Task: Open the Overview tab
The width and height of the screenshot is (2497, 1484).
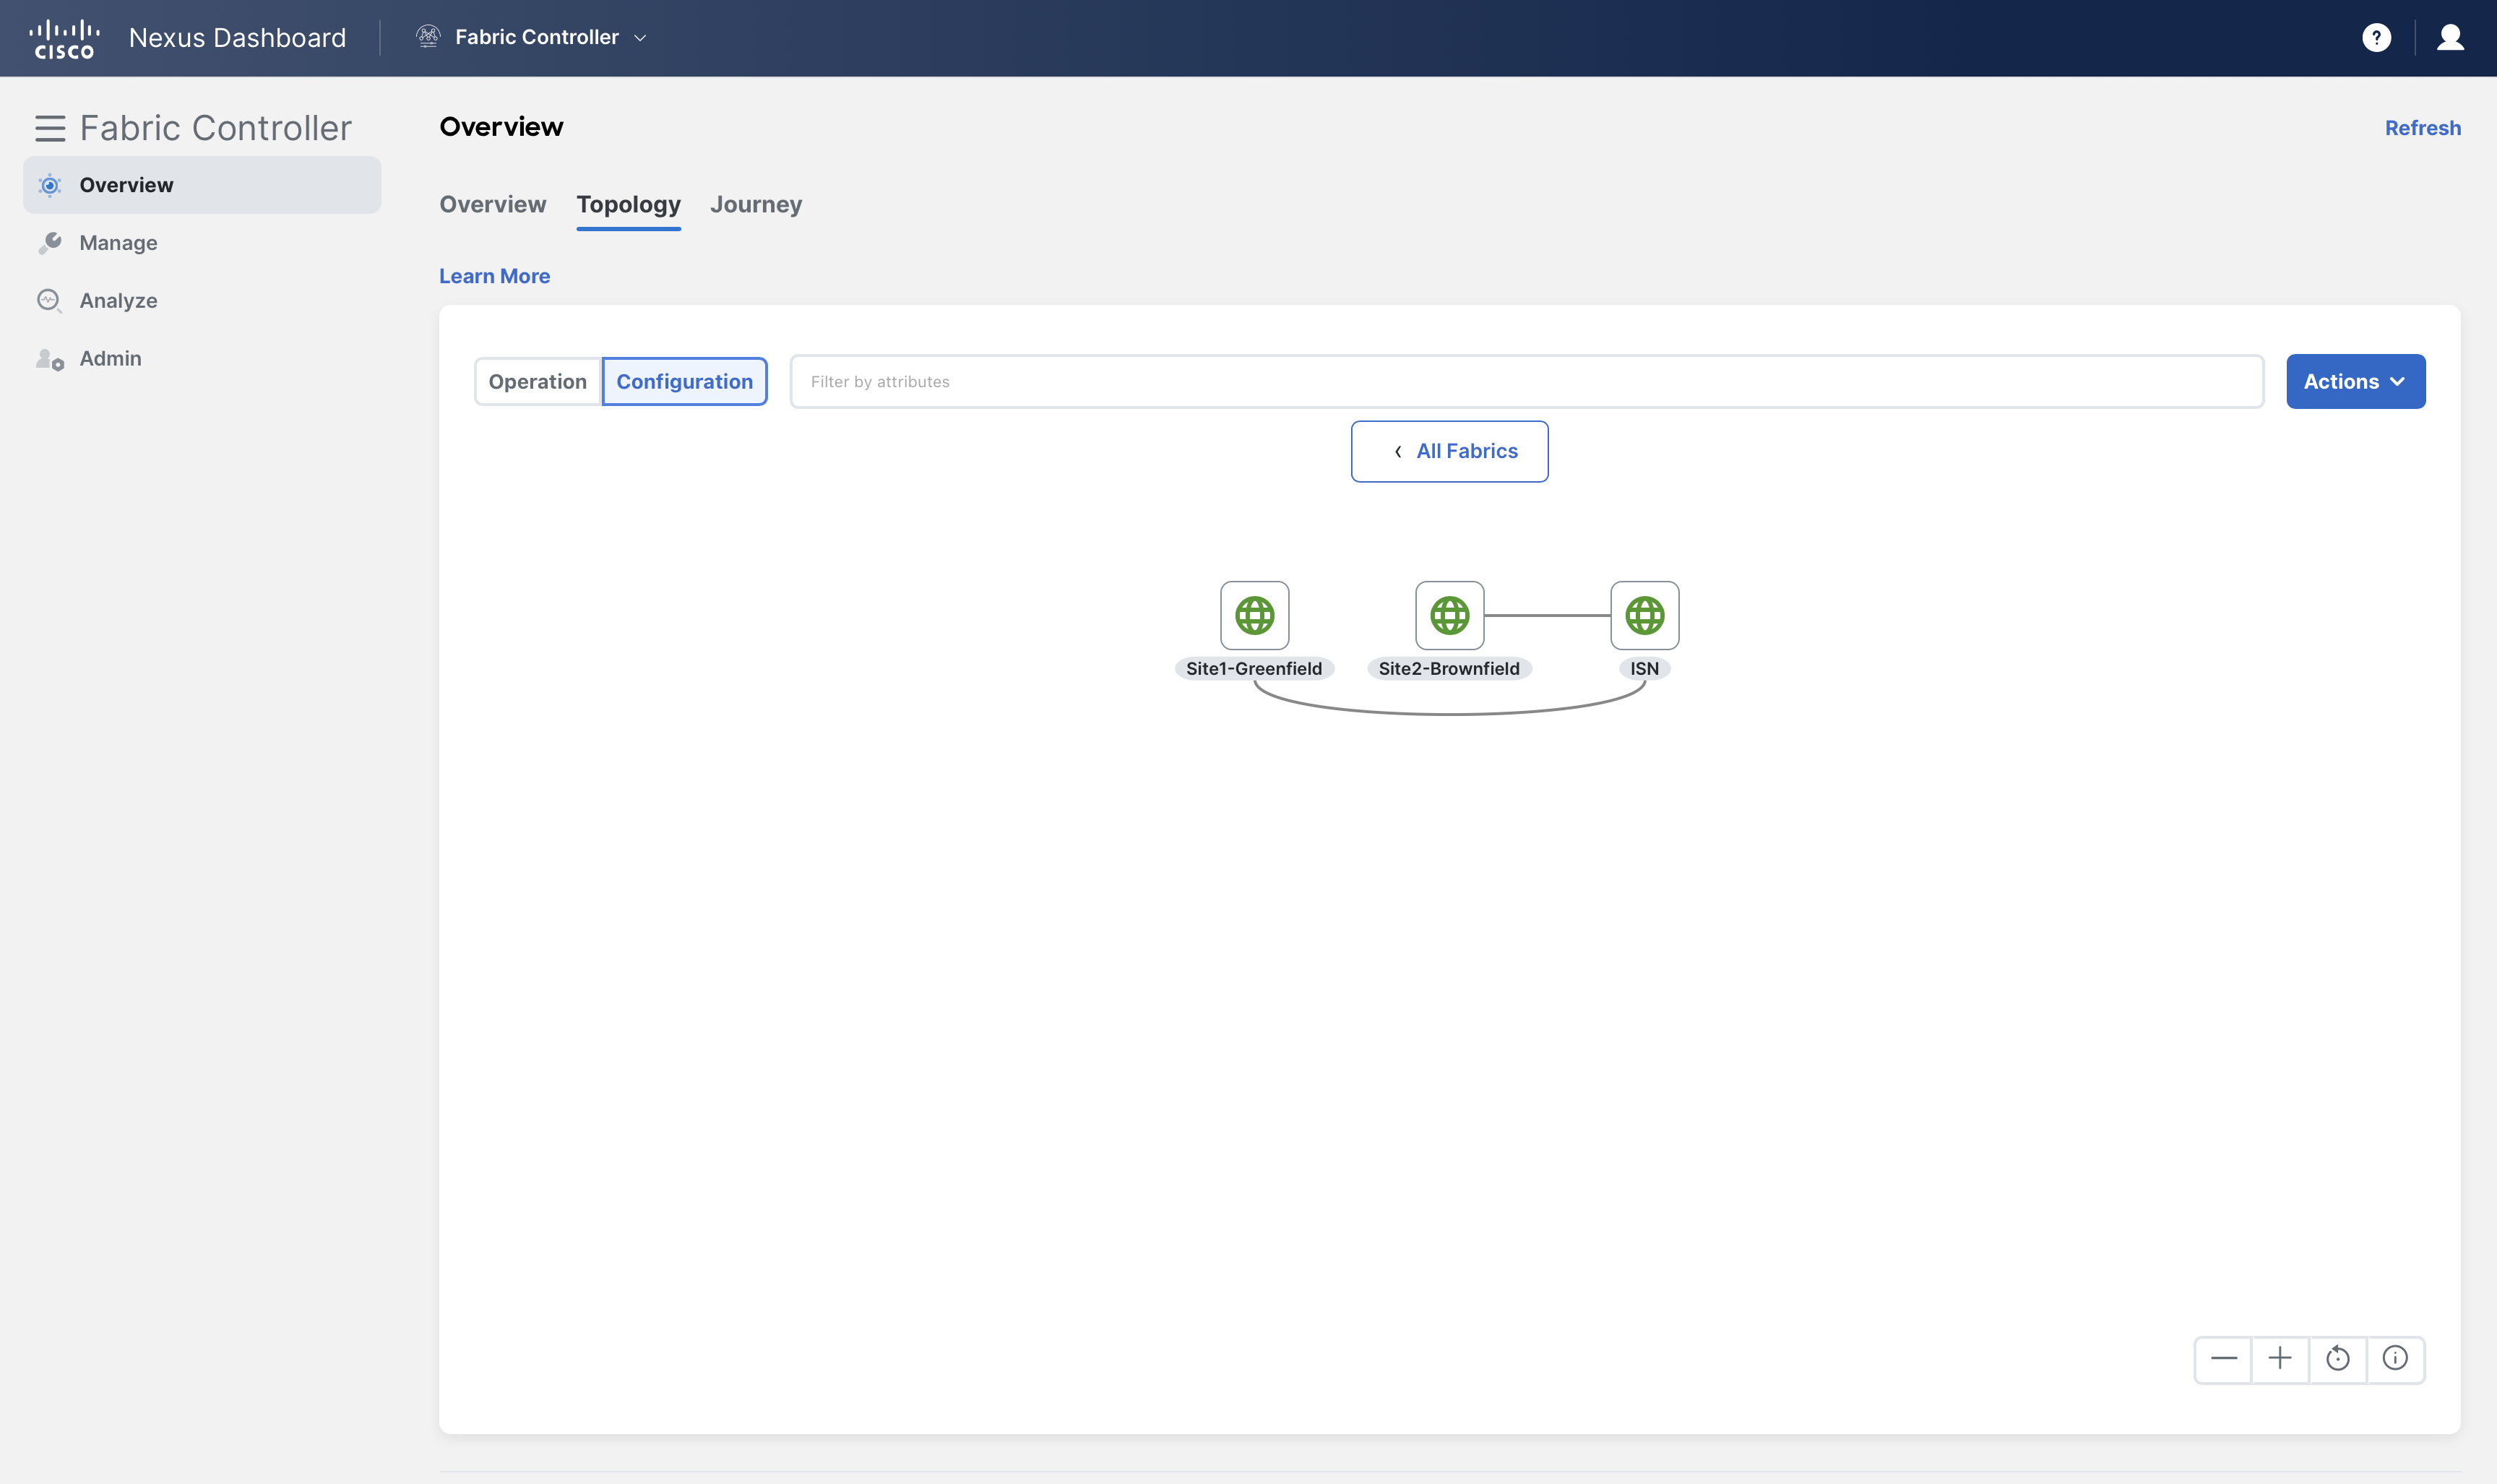Action: point(493,204)
